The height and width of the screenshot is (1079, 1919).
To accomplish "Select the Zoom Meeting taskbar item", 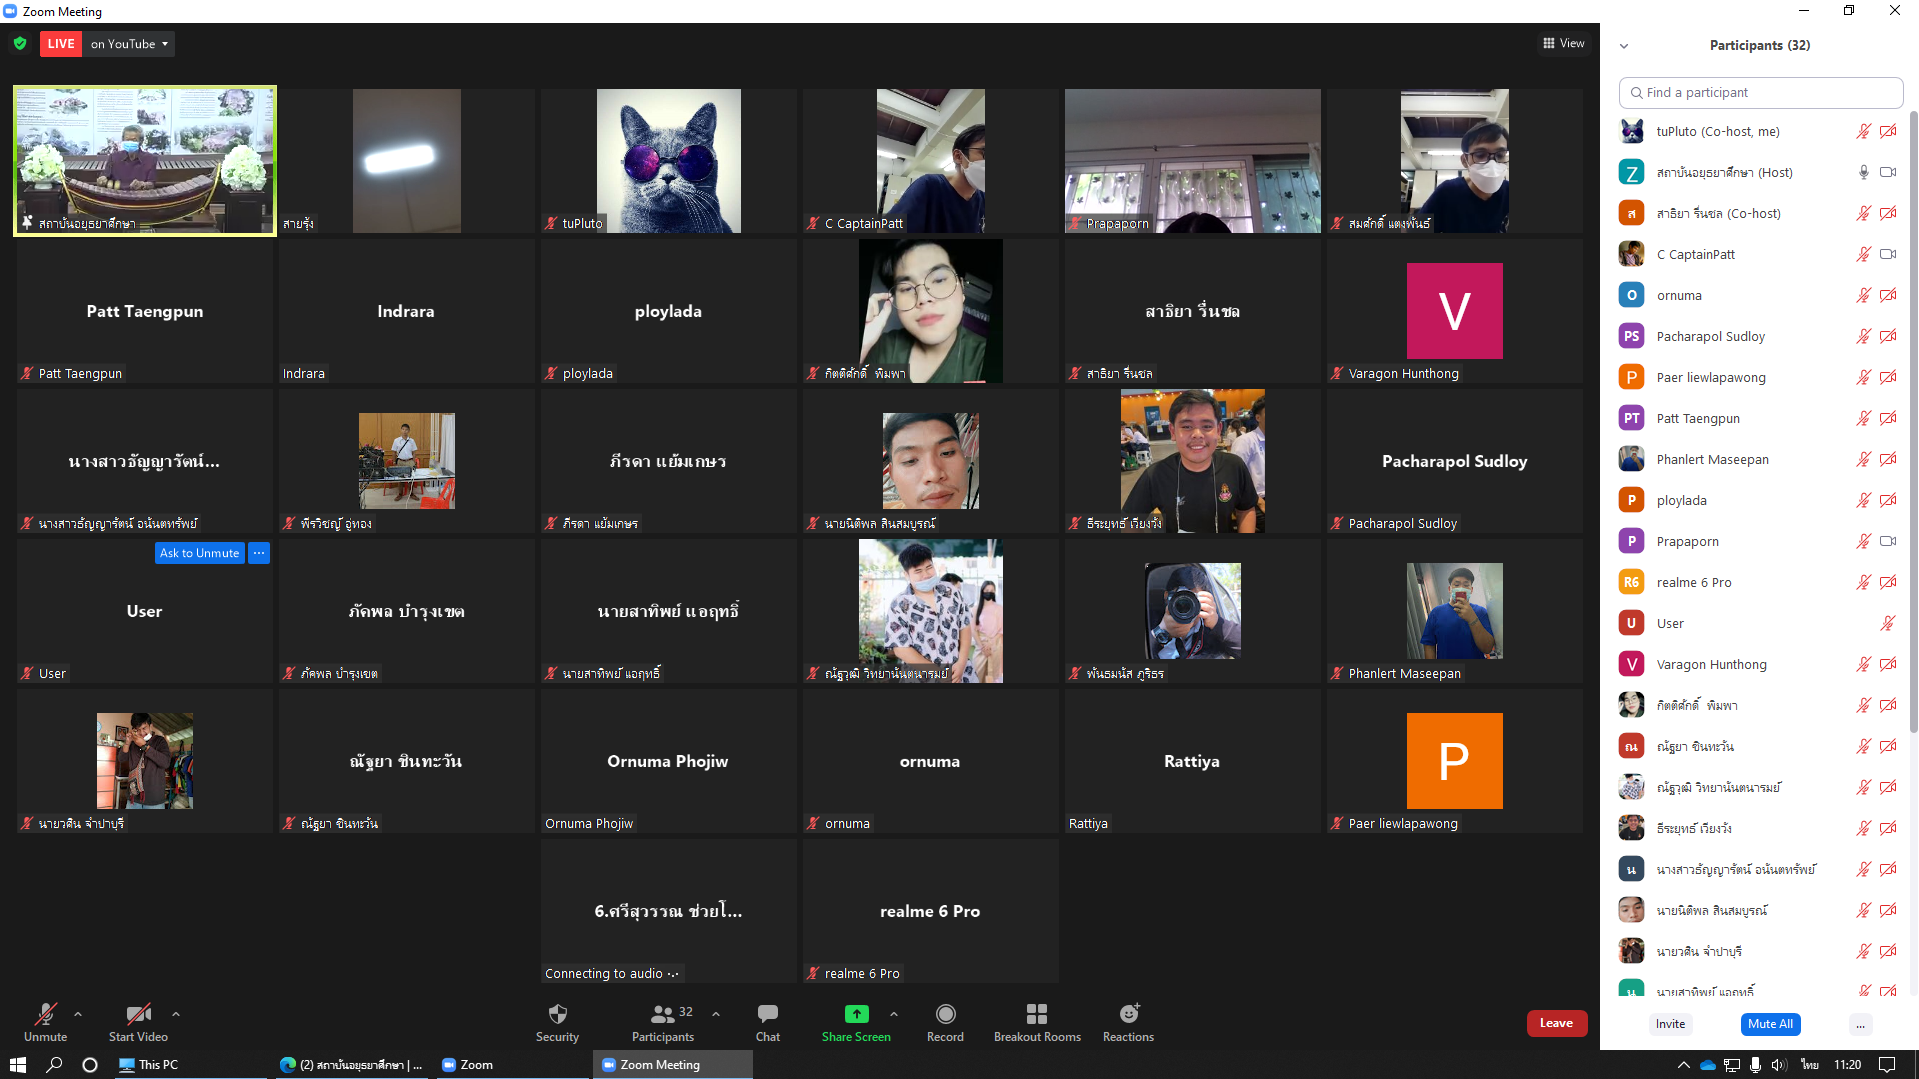I will (672, 1065).
